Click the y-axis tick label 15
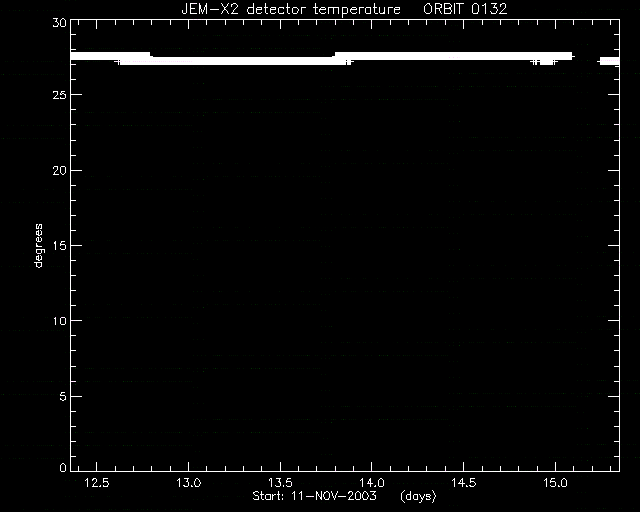 click(x=59, y=245)
